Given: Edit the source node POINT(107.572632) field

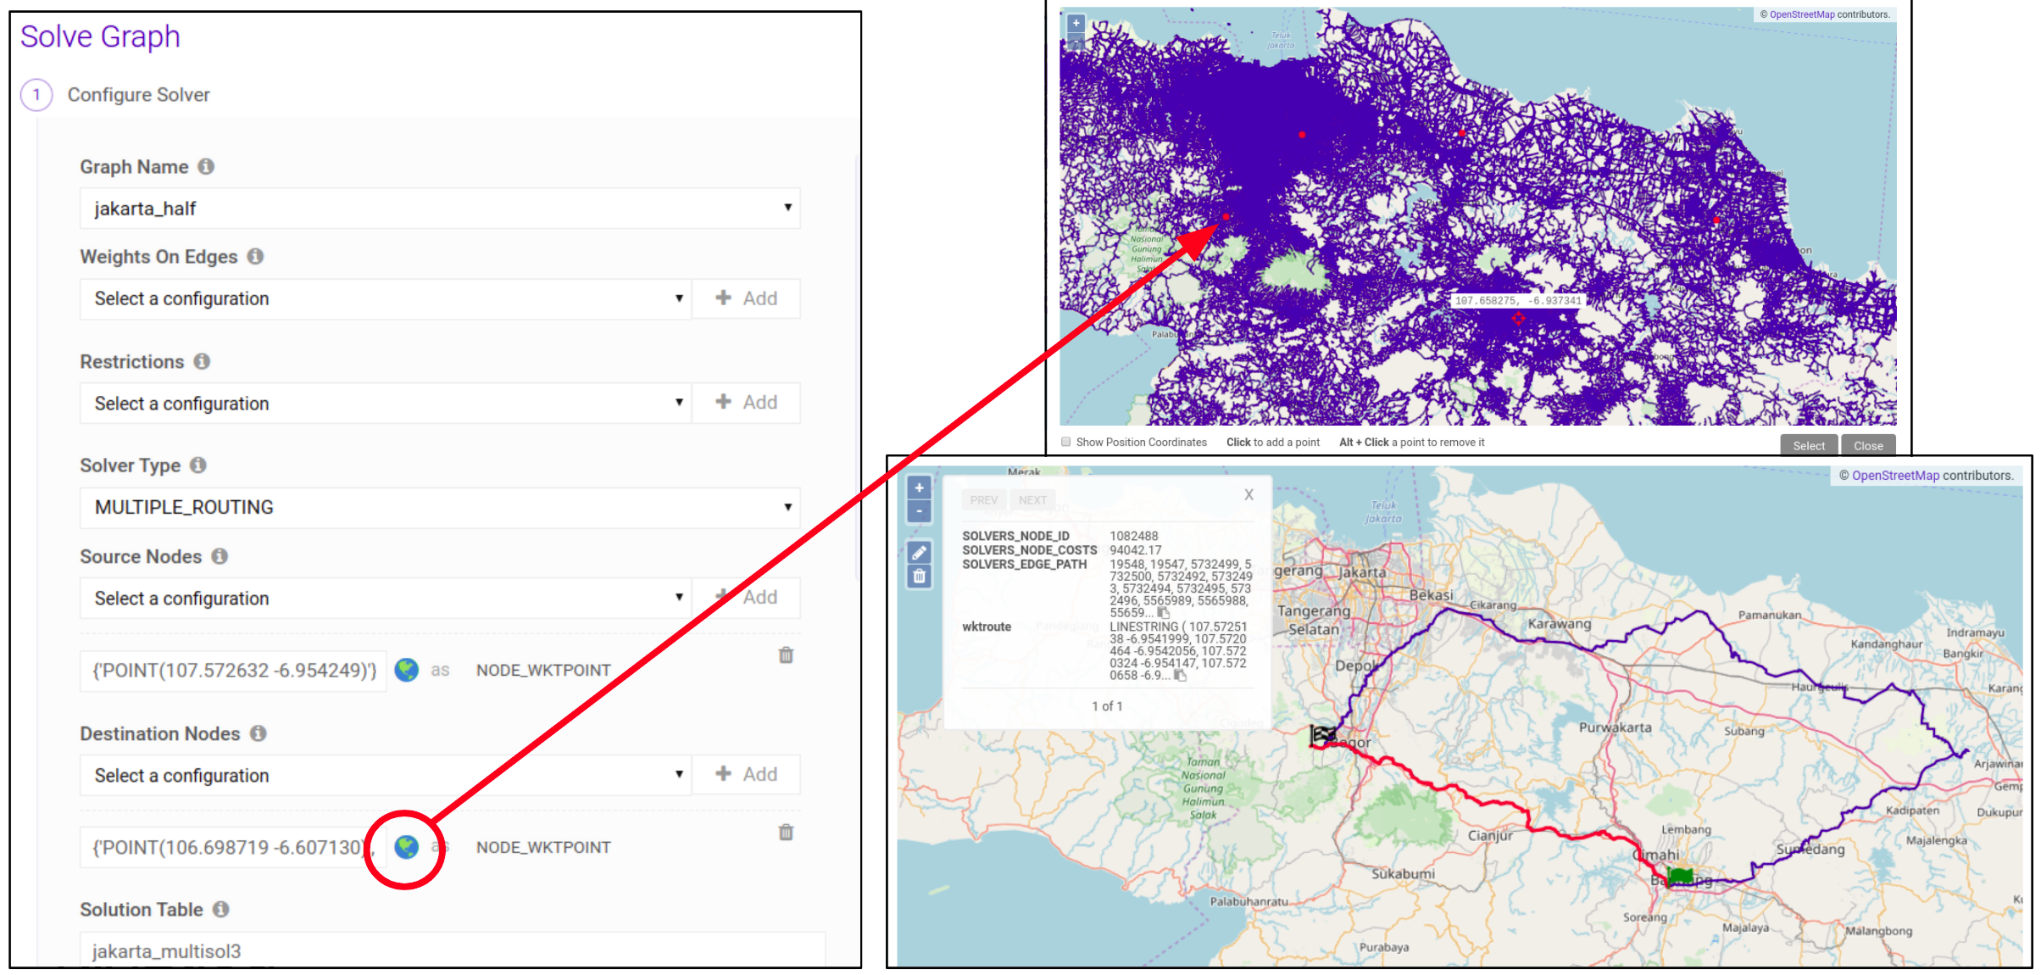Looking at the screenshot, I should pos(233,670).
